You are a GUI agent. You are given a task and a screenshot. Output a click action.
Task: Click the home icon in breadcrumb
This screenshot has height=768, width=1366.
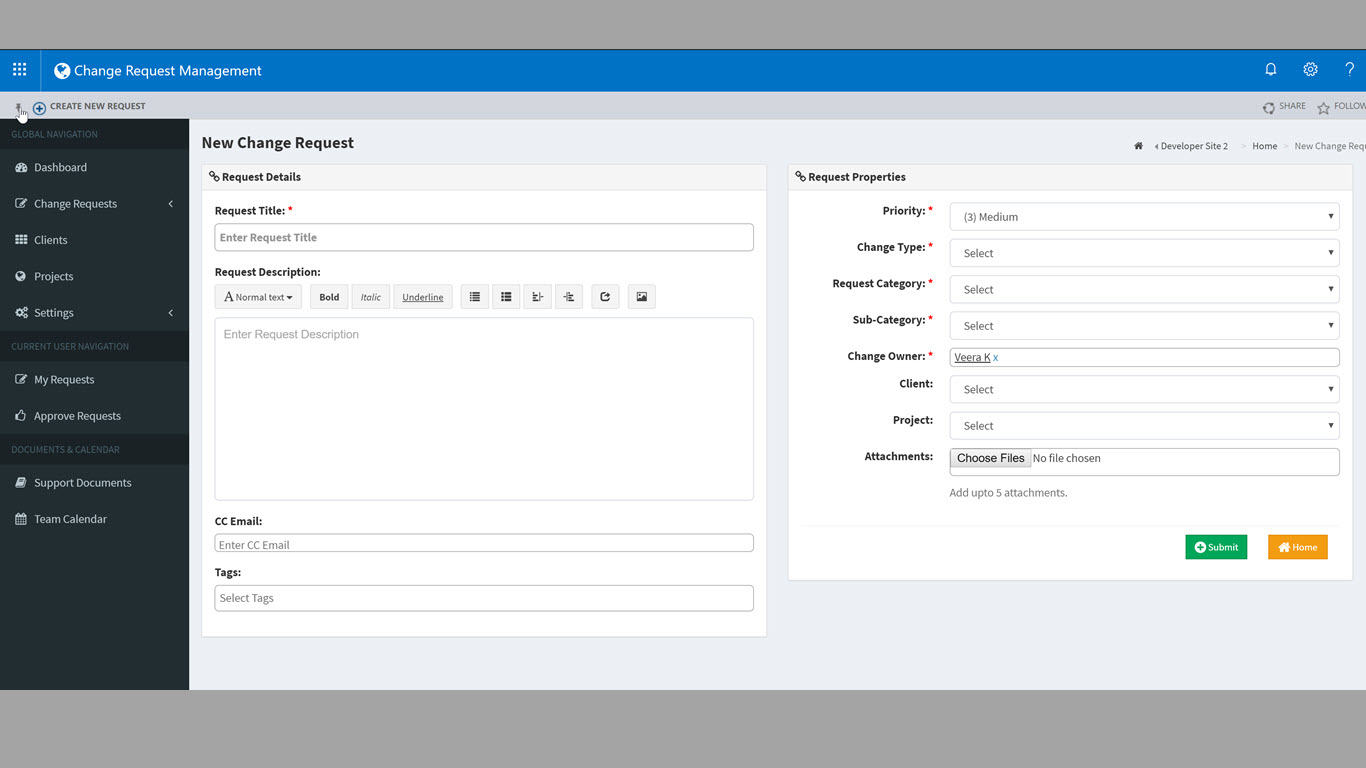click(x=1138, y=146)
